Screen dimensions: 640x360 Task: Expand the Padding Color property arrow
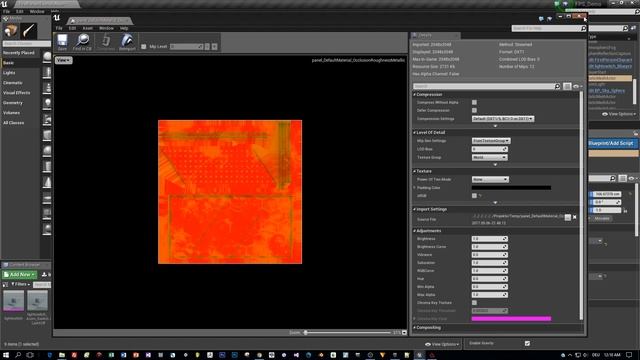pos(414,188)
